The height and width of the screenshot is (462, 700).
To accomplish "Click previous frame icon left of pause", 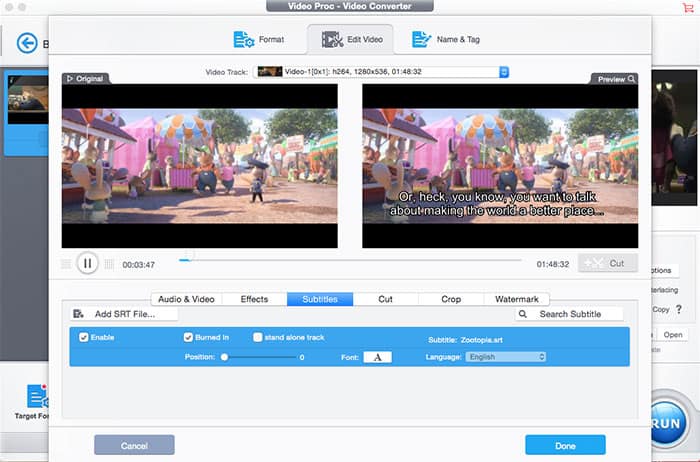I will pos(66,264).
